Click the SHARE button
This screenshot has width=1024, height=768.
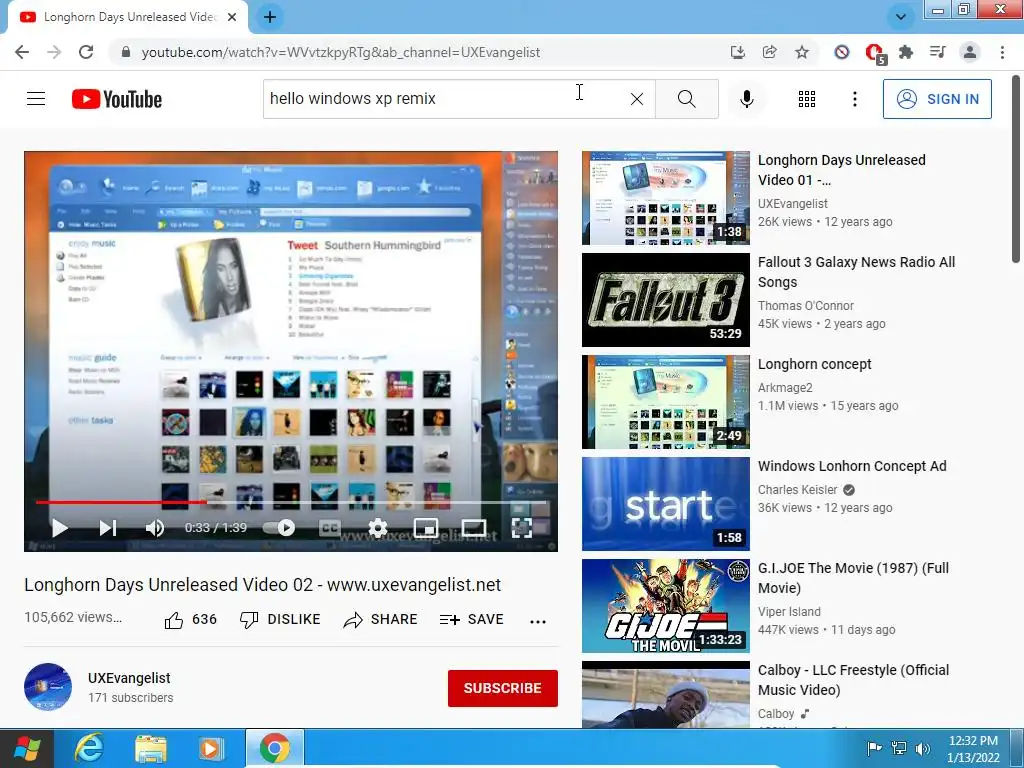[380, 620]
